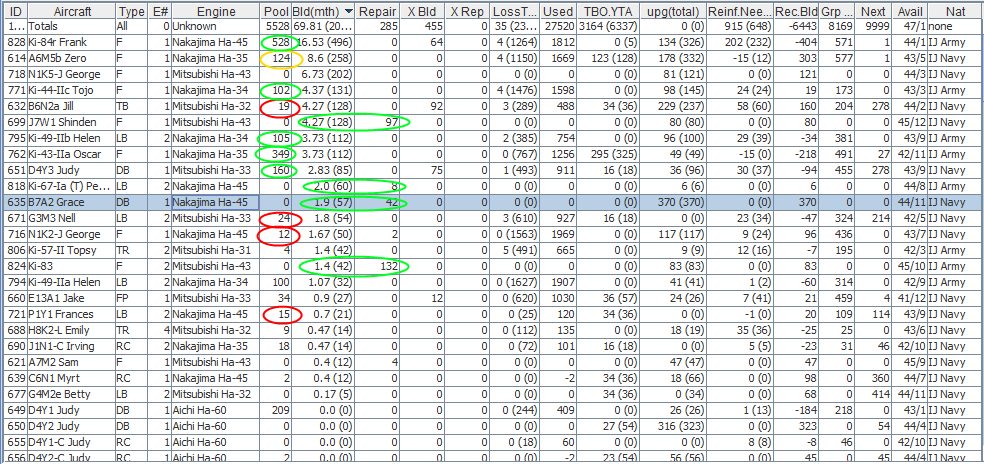Sort by the Aircraft column header
984x464 pixels.
click(72, 11)
